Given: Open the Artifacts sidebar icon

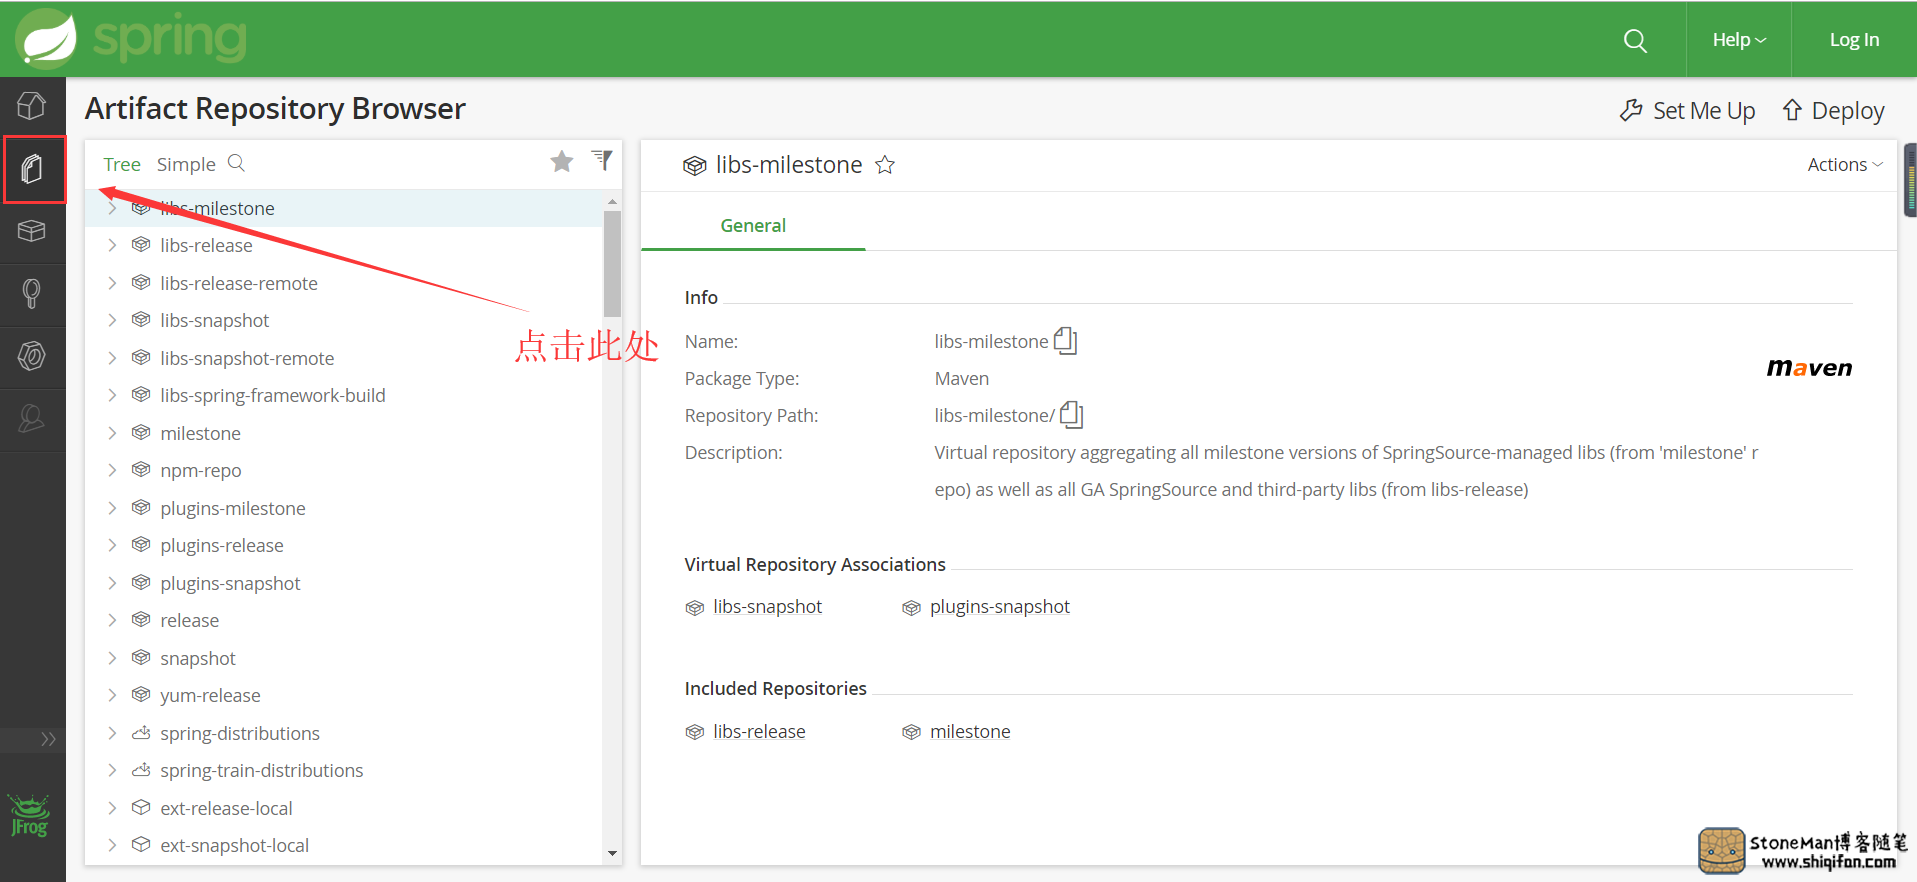Looking at the screenshot, I should click(x=32, y=169).
